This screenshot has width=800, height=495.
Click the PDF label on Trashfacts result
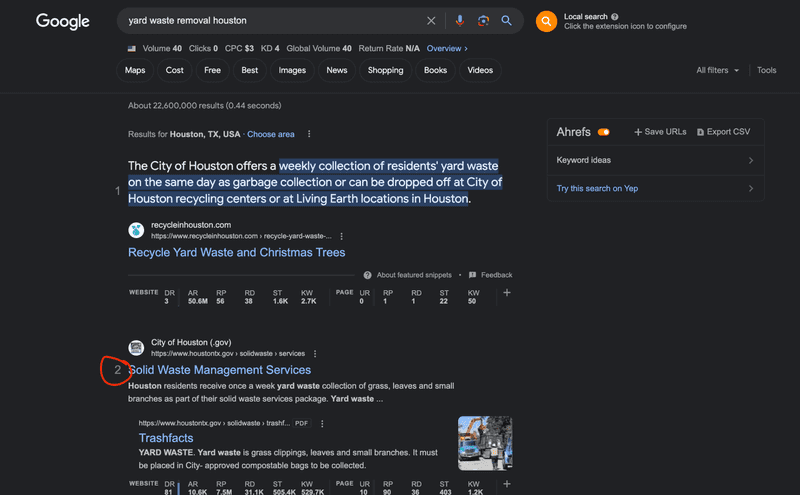(x=302, y=424)
